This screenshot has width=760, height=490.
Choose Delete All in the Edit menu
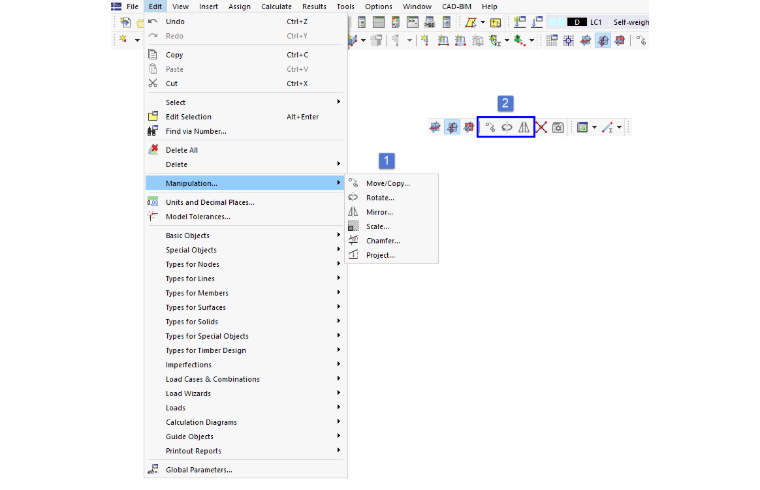click(x=244, y=150)
